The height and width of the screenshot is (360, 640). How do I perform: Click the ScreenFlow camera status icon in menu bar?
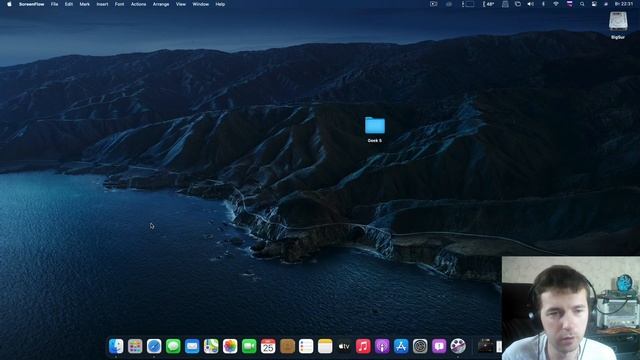point(433,4)
